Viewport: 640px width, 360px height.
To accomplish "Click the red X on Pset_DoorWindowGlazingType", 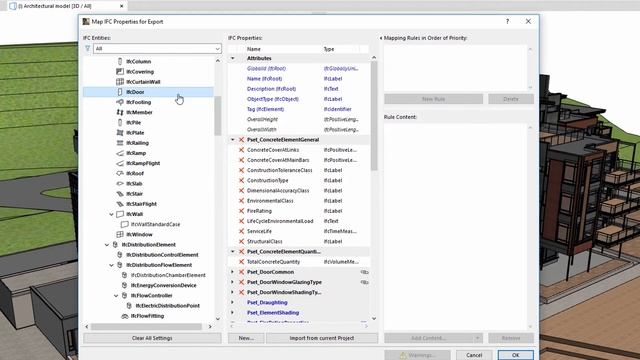I will 241,282.
